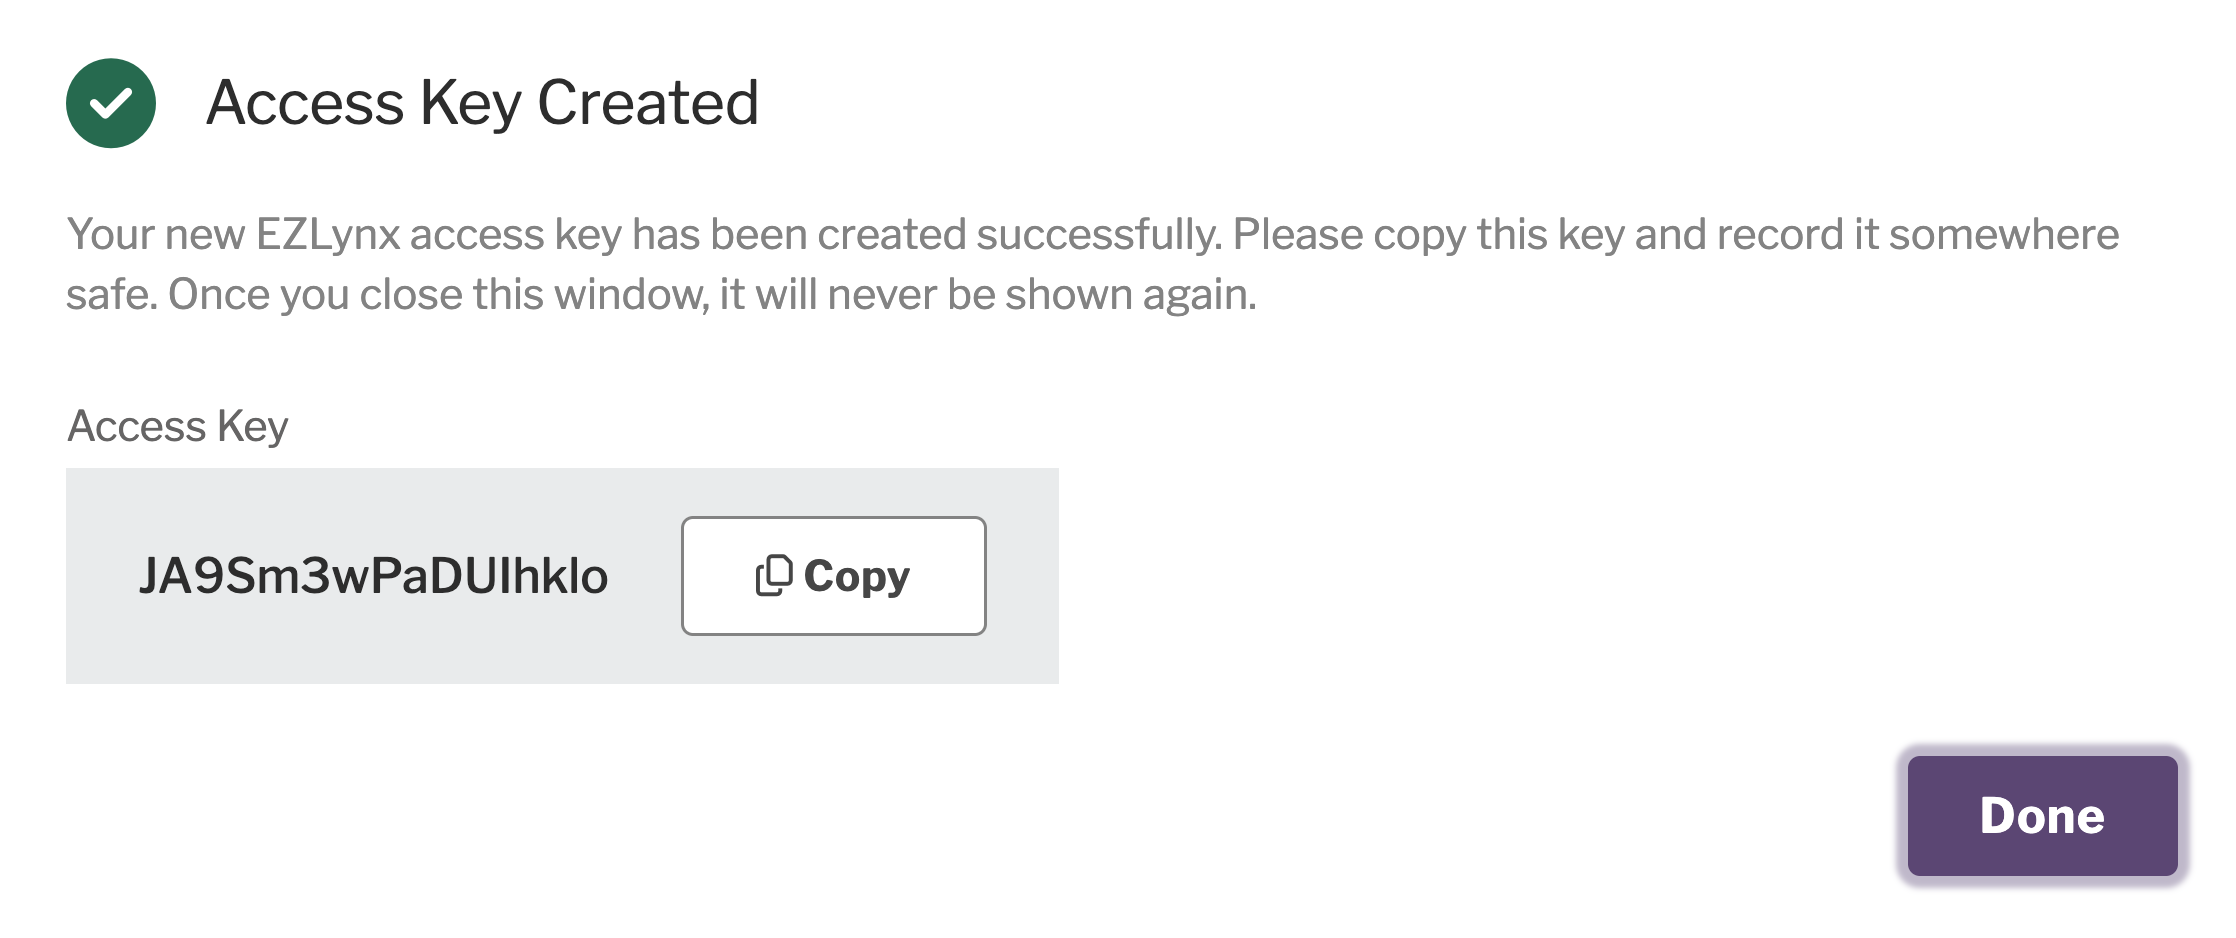
Task: Click the word "Key" in the heading
Action: [470, 103]
